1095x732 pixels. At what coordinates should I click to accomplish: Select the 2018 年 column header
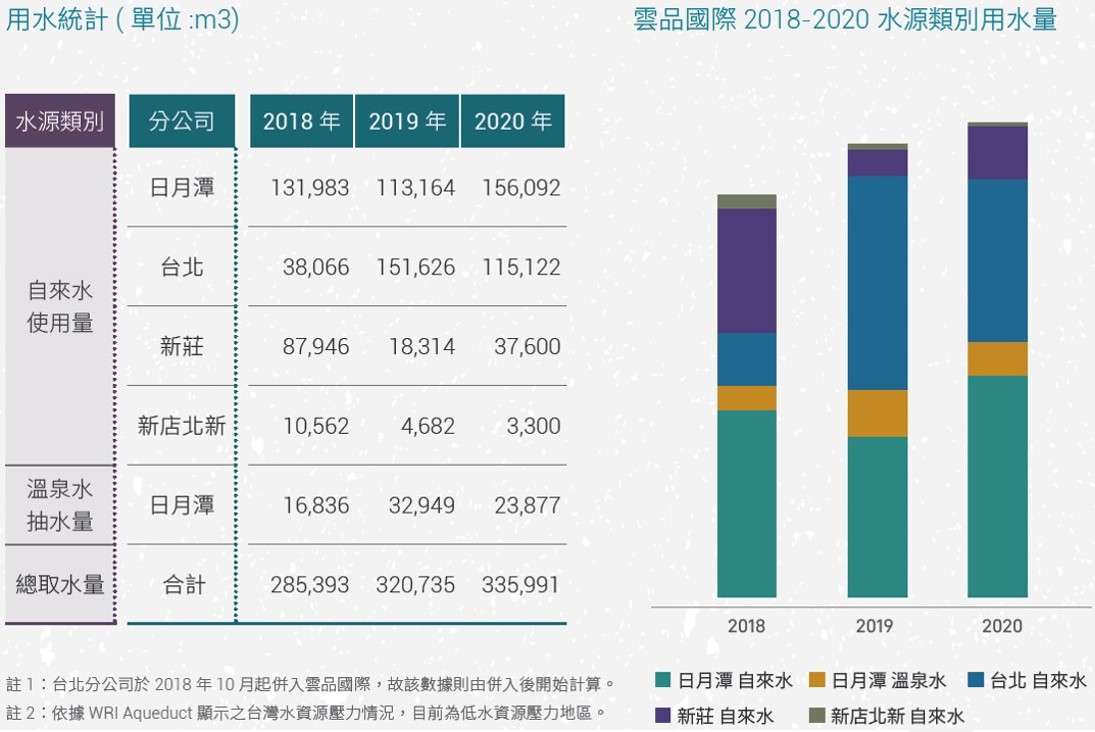coord(302,121)
